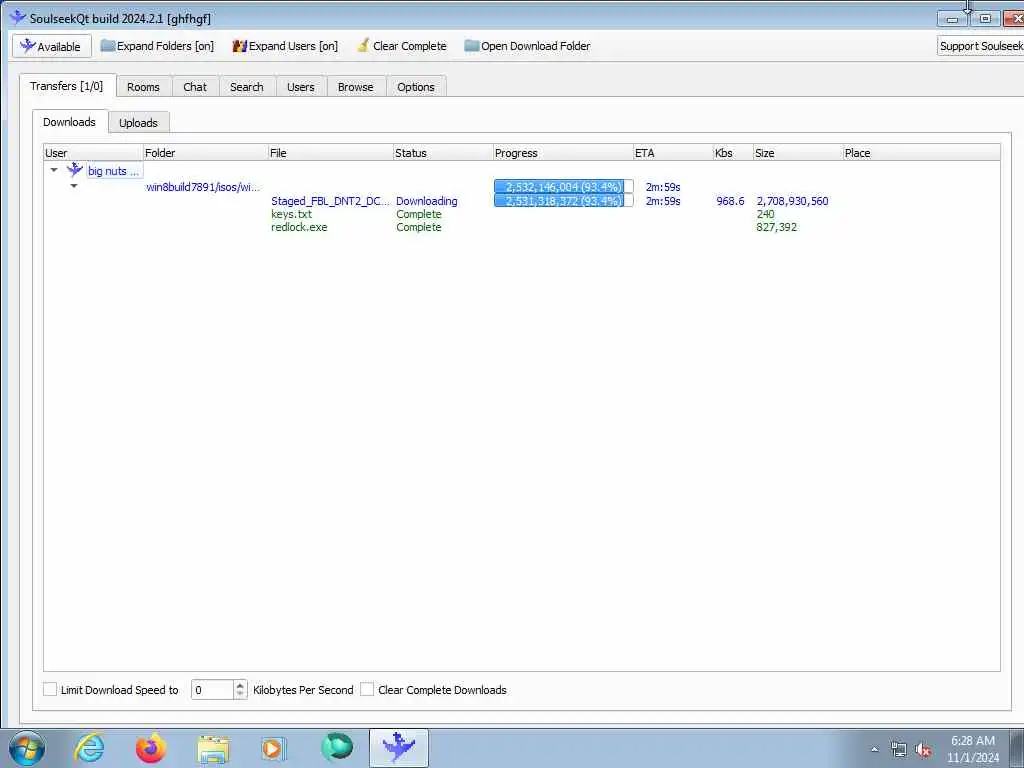Click the Soulseek taskbar icon
The image size is (1024, 768).
398,748
